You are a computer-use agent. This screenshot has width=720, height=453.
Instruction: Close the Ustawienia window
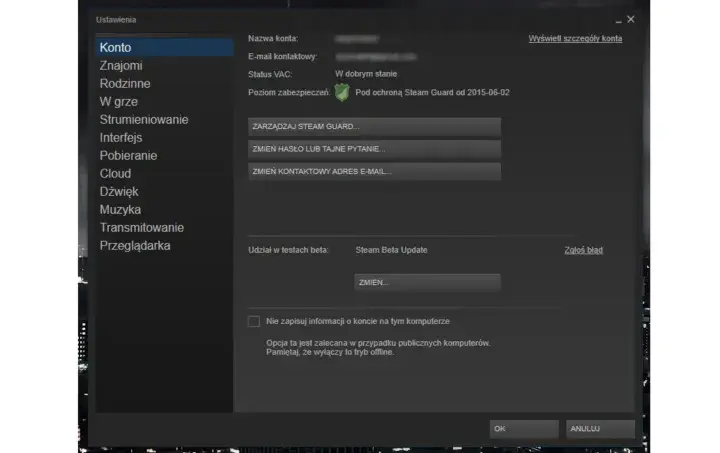pyautogui.click(x=631, y=19)
